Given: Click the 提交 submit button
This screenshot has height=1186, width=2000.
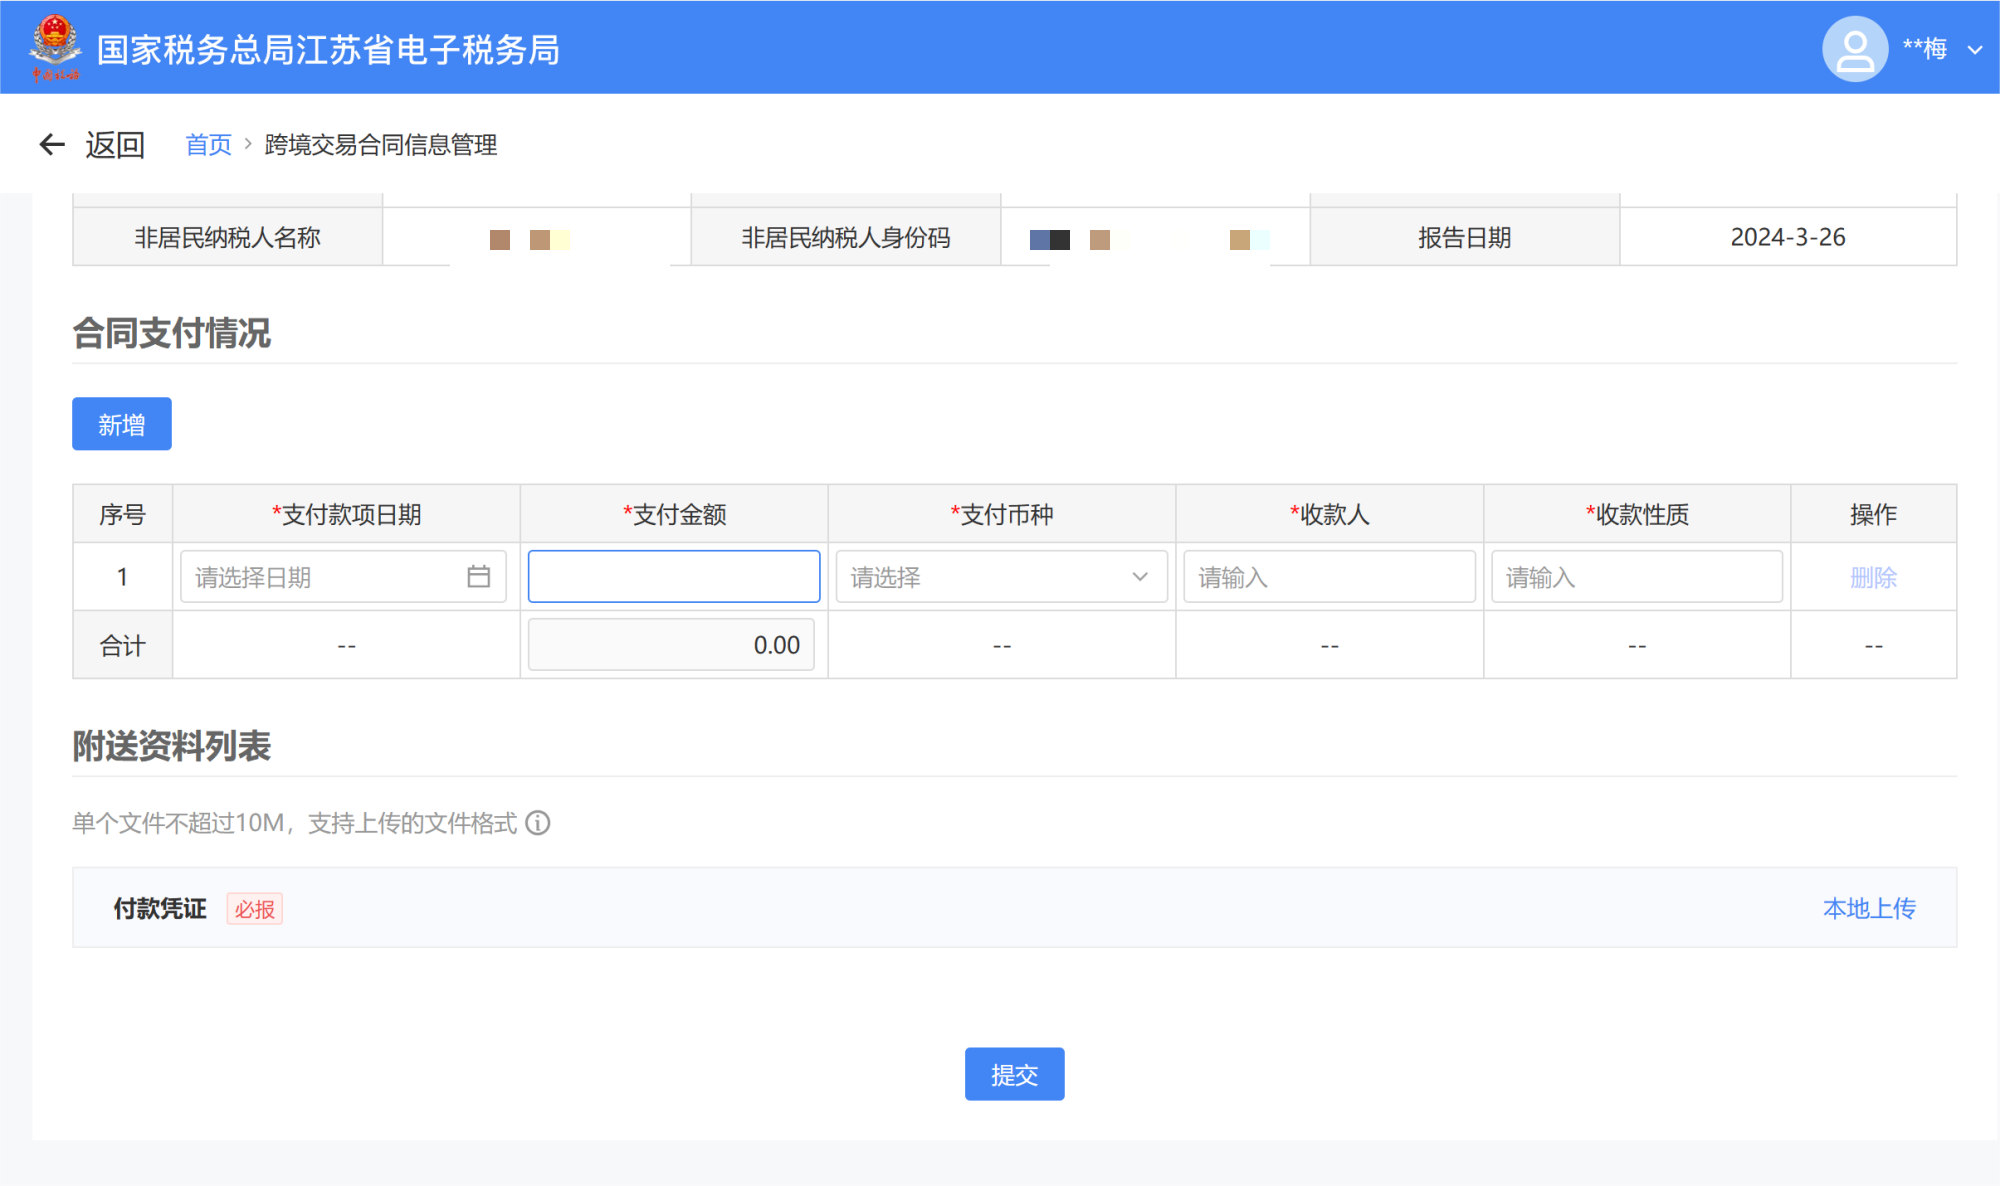Looking at the screenshot, I should click(1014, 1074).
